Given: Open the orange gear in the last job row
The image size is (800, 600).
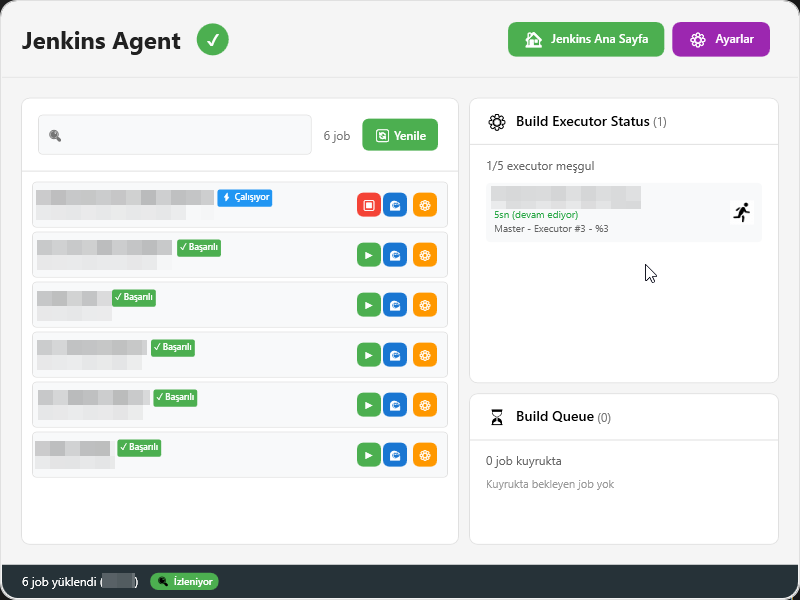Looking at the screenshot, I should pyautogui.click(x=425, y=455).
